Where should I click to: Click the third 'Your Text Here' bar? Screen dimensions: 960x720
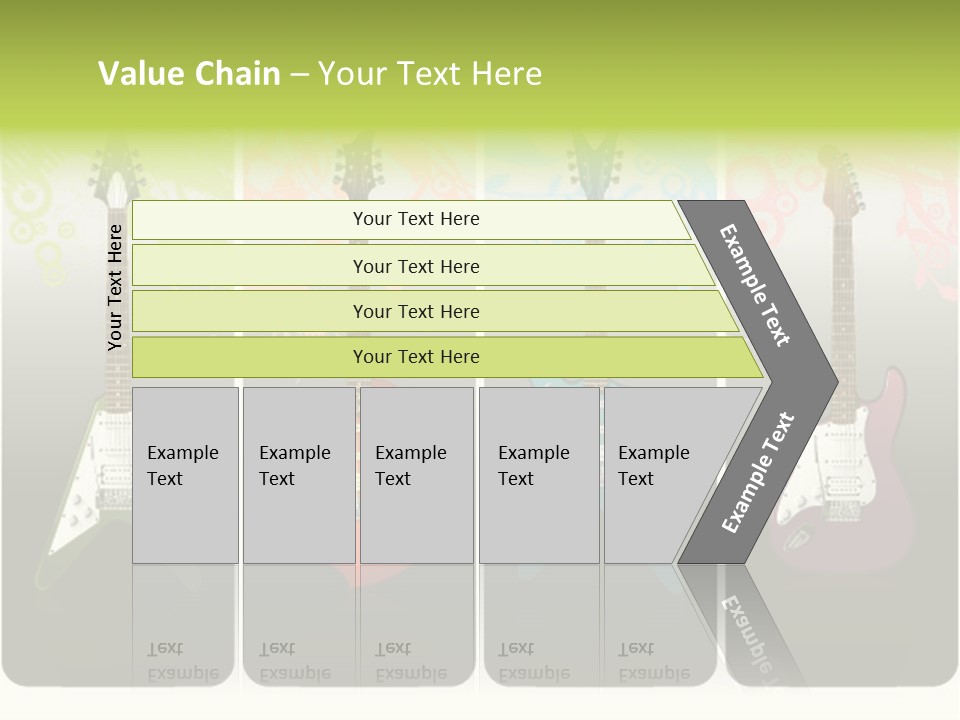coord(415,311)
